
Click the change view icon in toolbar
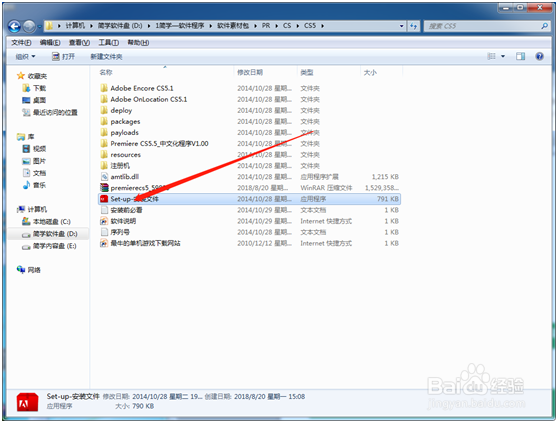491,57
